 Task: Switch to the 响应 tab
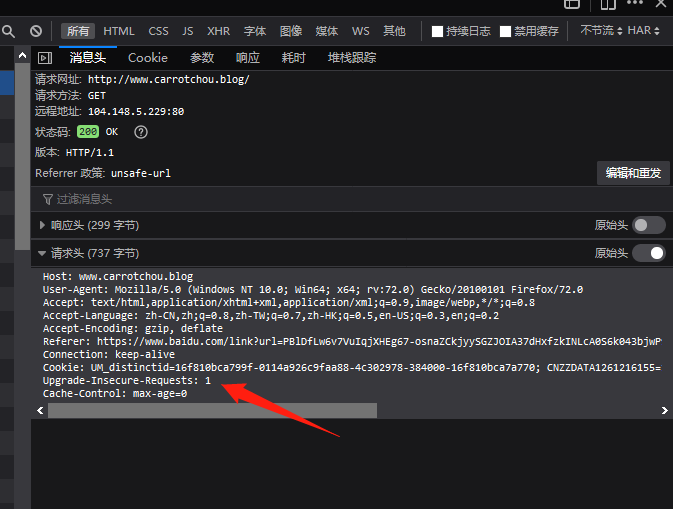tap(248, 58)
